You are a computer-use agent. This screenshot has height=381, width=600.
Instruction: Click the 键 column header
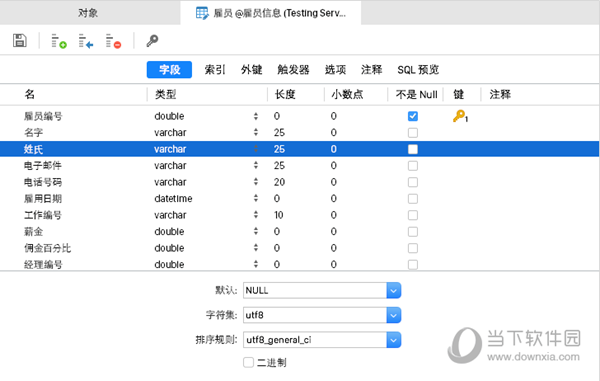point(459,94)
